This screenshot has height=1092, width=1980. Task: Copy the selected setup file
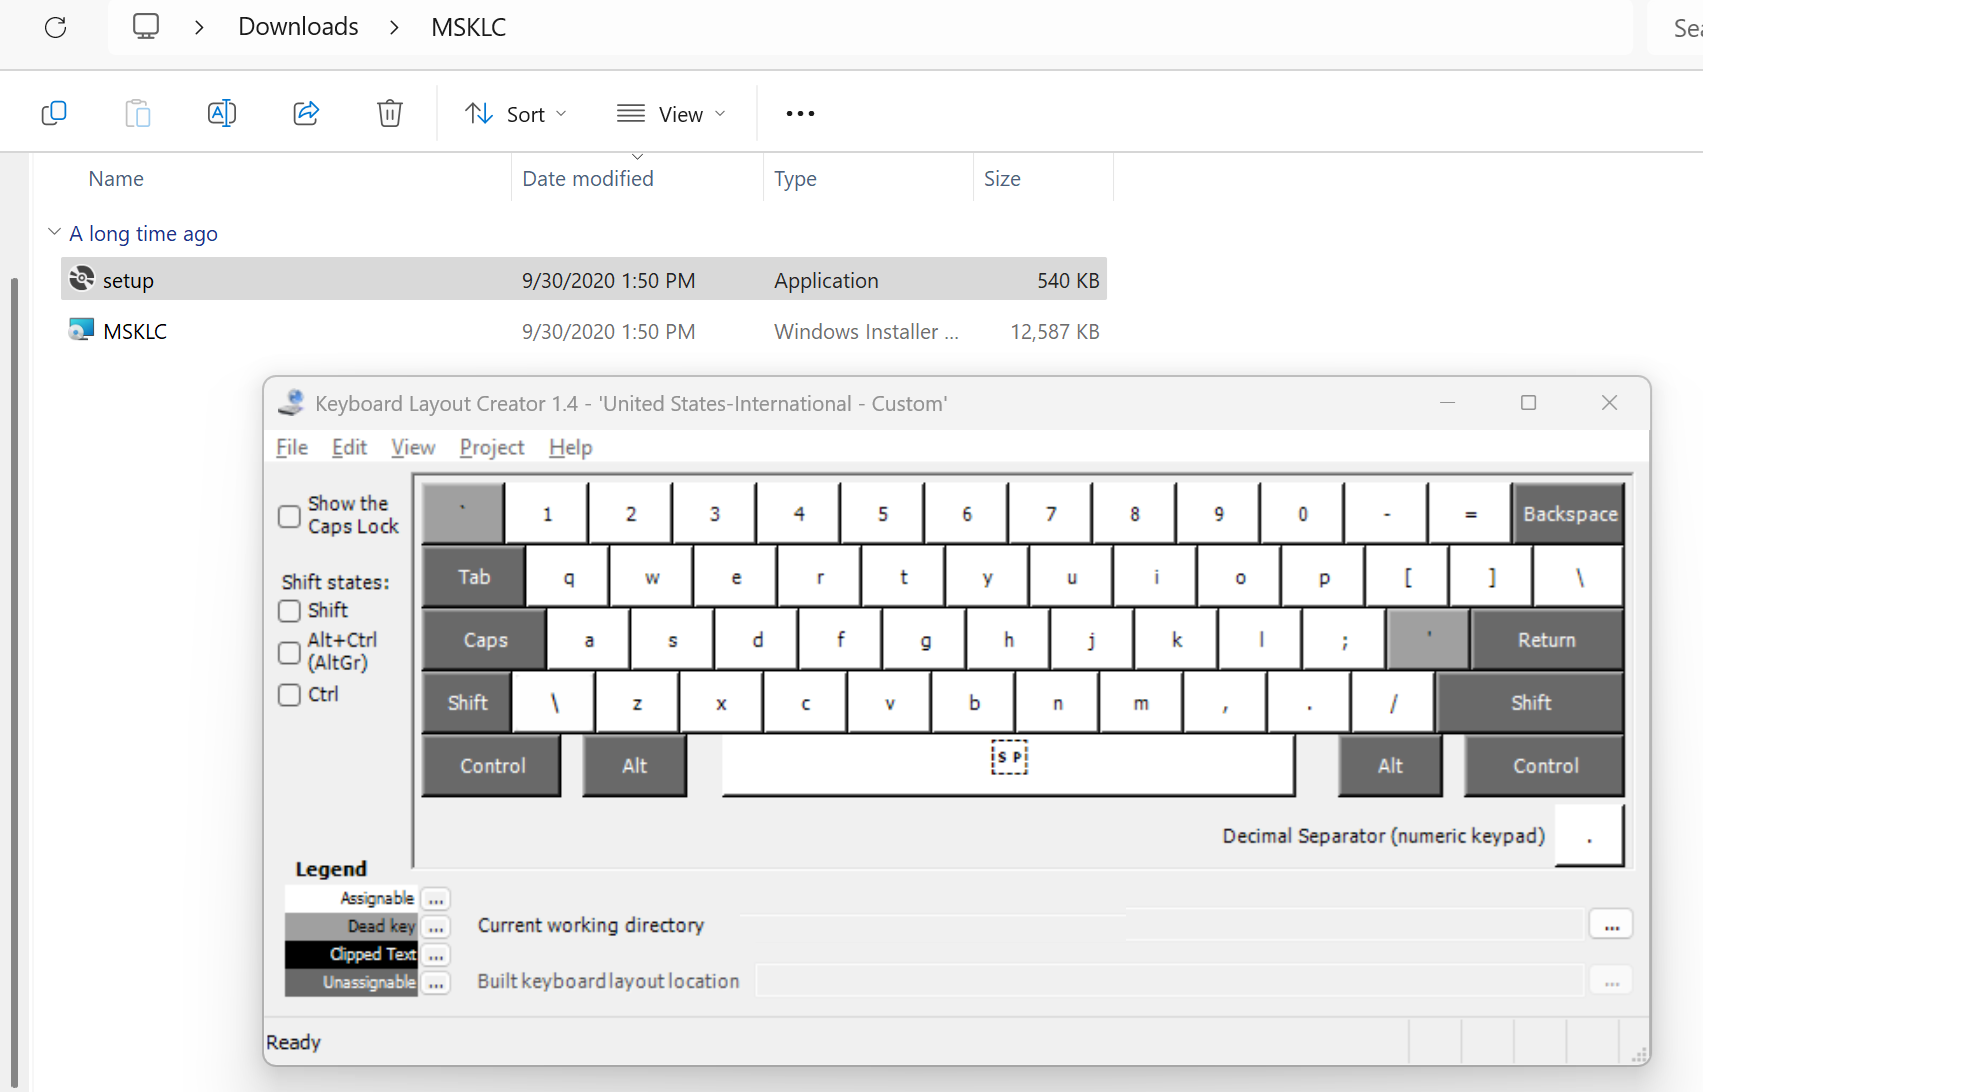[54, 113]
